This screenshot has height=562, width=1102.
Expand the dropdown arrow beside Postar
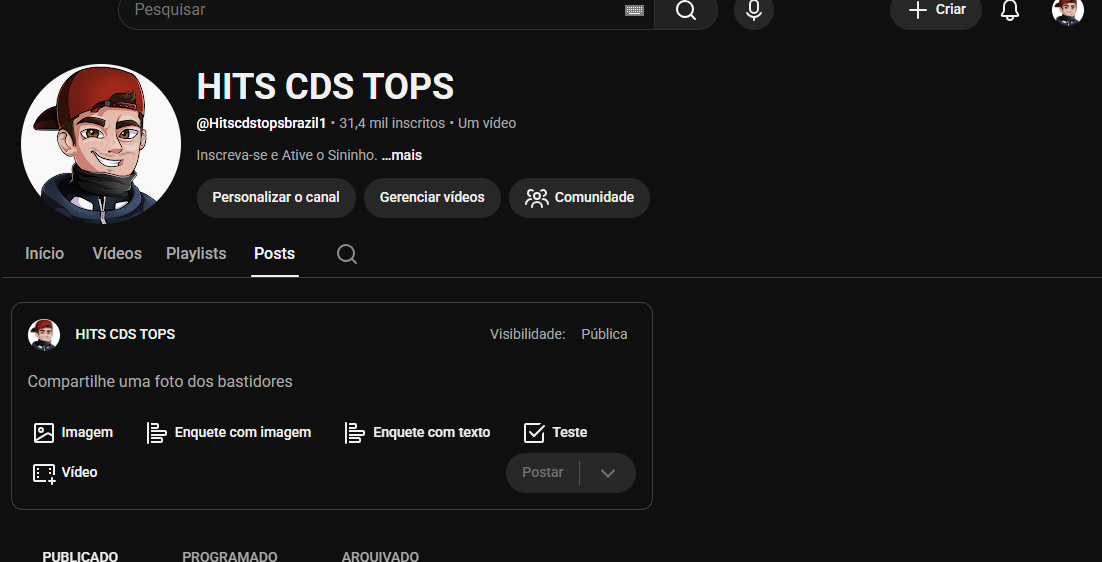[x=608, y=473]
